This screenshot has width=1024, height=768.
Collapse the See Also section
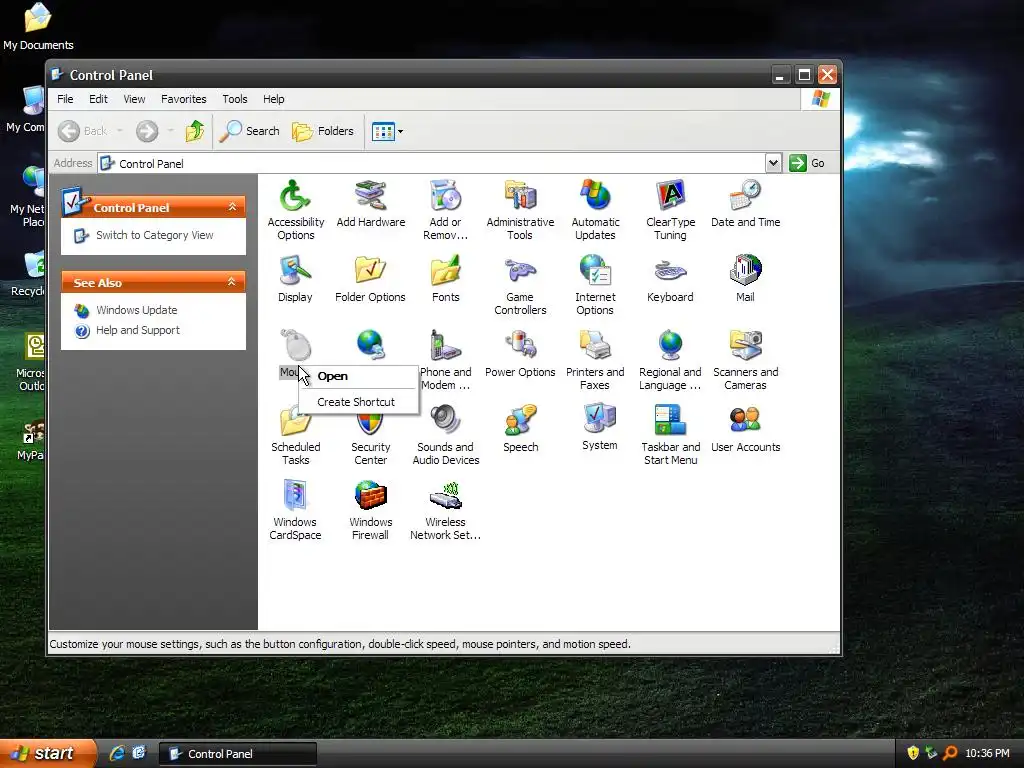click(x=232, y=282)
